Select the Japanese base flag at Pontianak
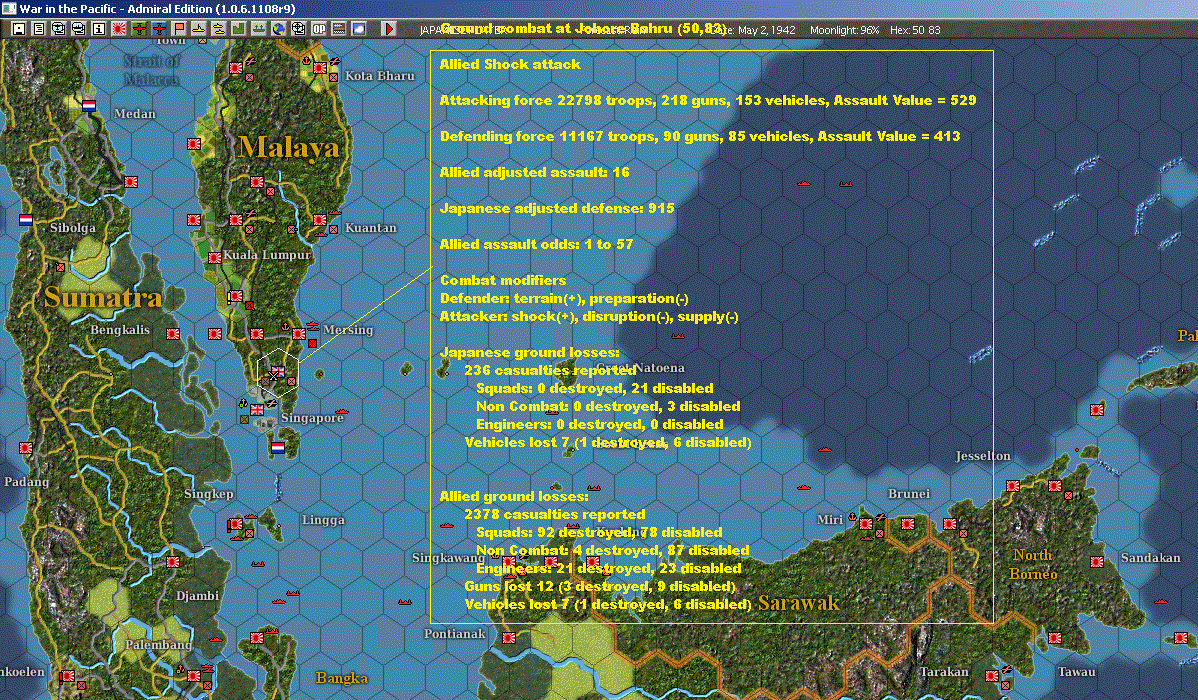 (509, 637)
